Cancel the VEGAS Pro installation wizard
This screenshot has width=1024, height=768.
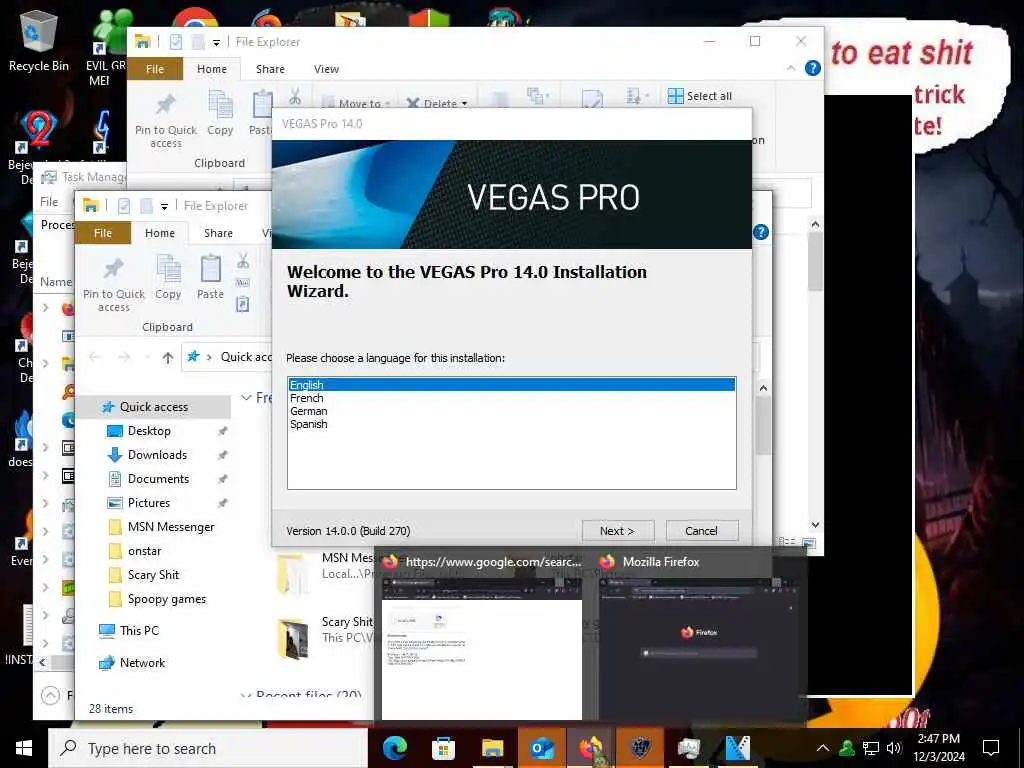pos(701,531)
